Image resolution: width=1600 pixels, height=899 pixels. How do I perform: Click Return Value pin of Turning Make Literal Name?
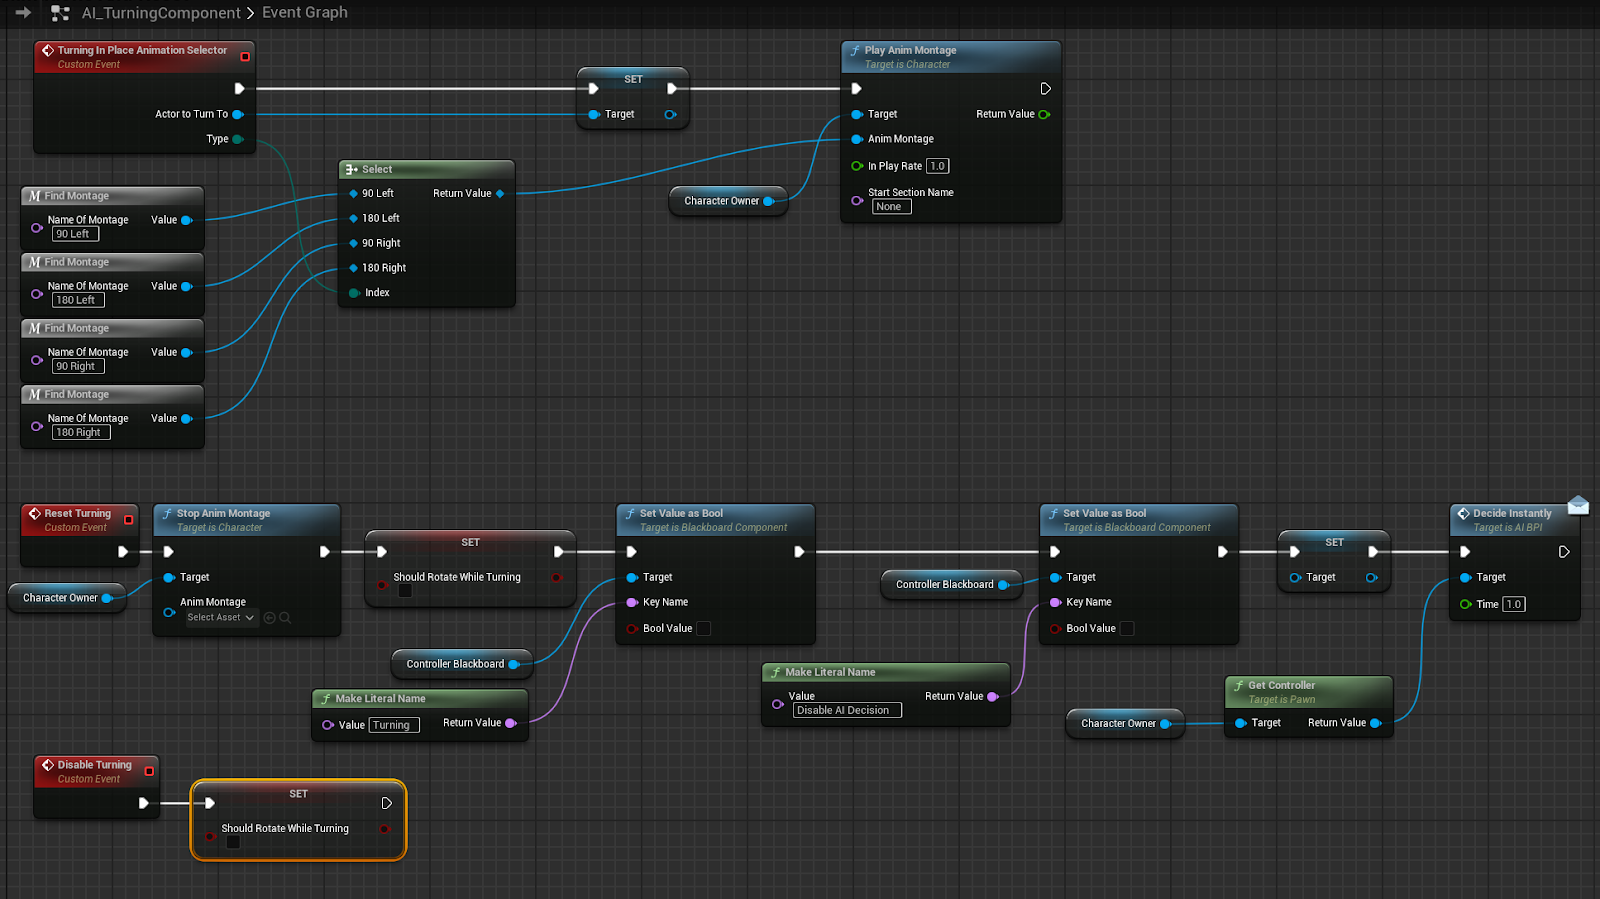[511, 723]
